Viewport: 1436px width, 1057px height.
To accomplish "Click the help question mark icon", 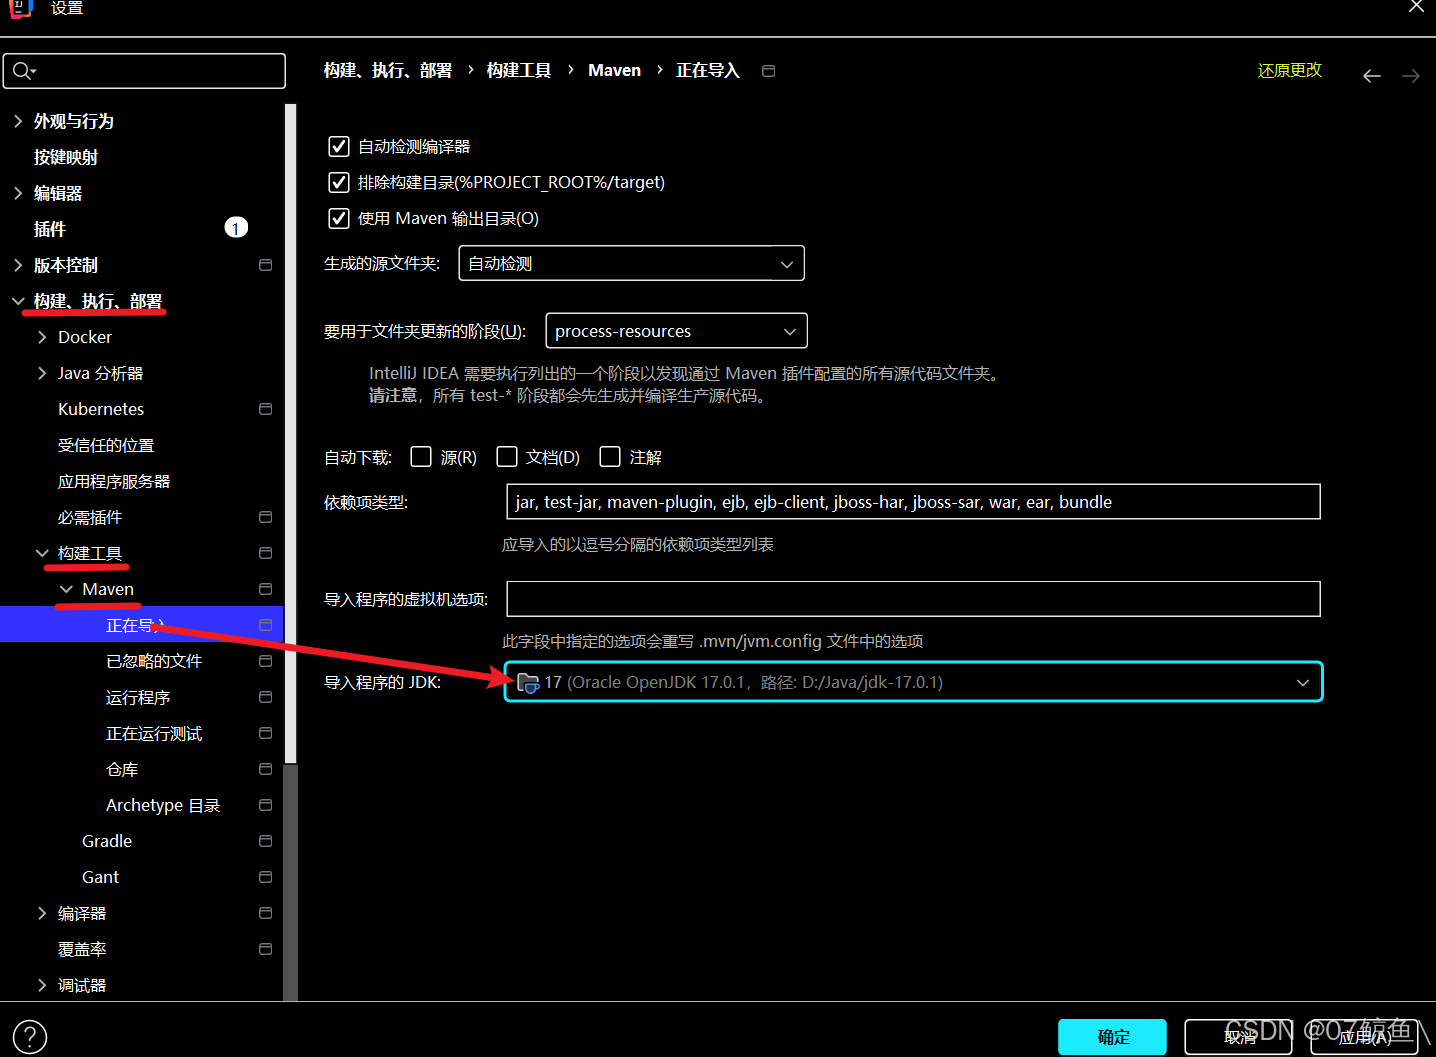I will (29, 1036).
